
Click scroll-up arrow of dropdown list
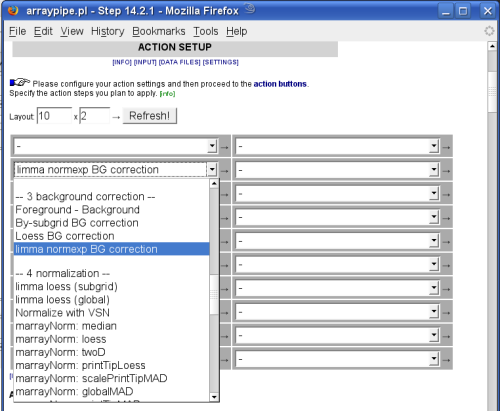coord(214,183)
